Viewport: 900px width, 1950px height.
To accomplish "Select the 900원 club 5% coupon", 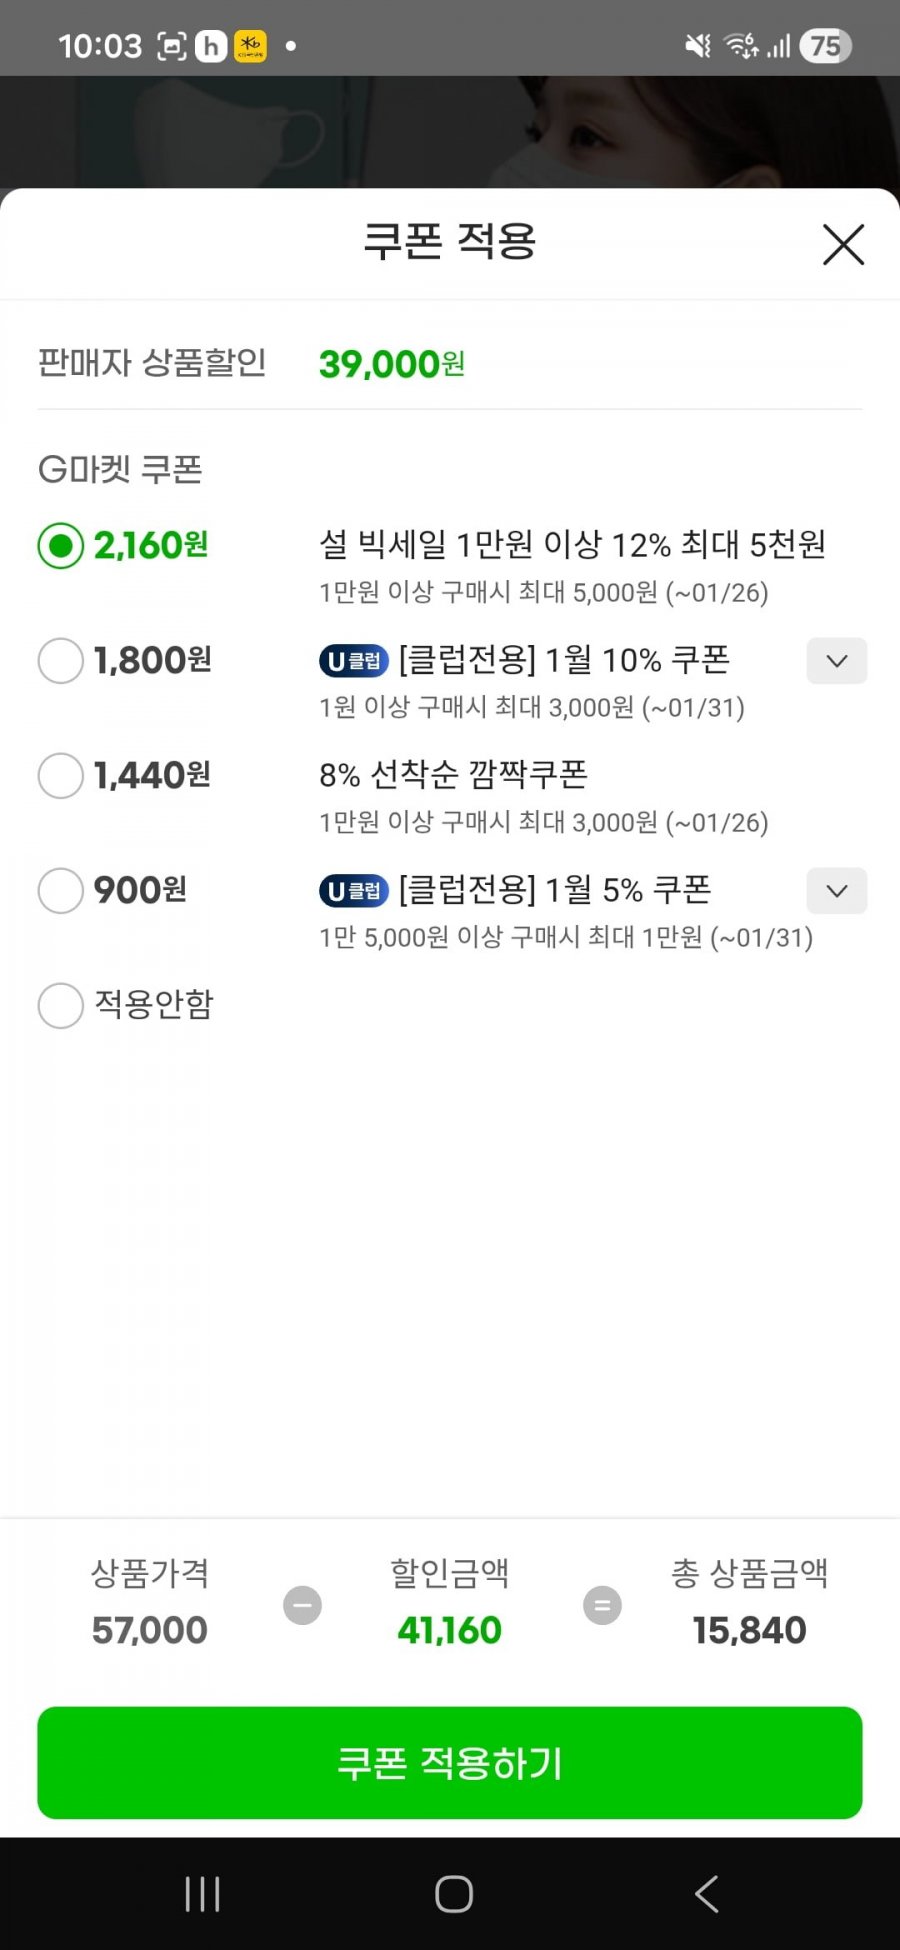I will pos(61,891).
